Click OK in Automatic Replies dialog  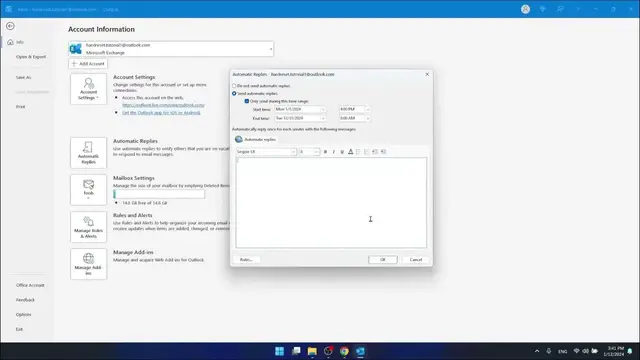tap(382, 260)
